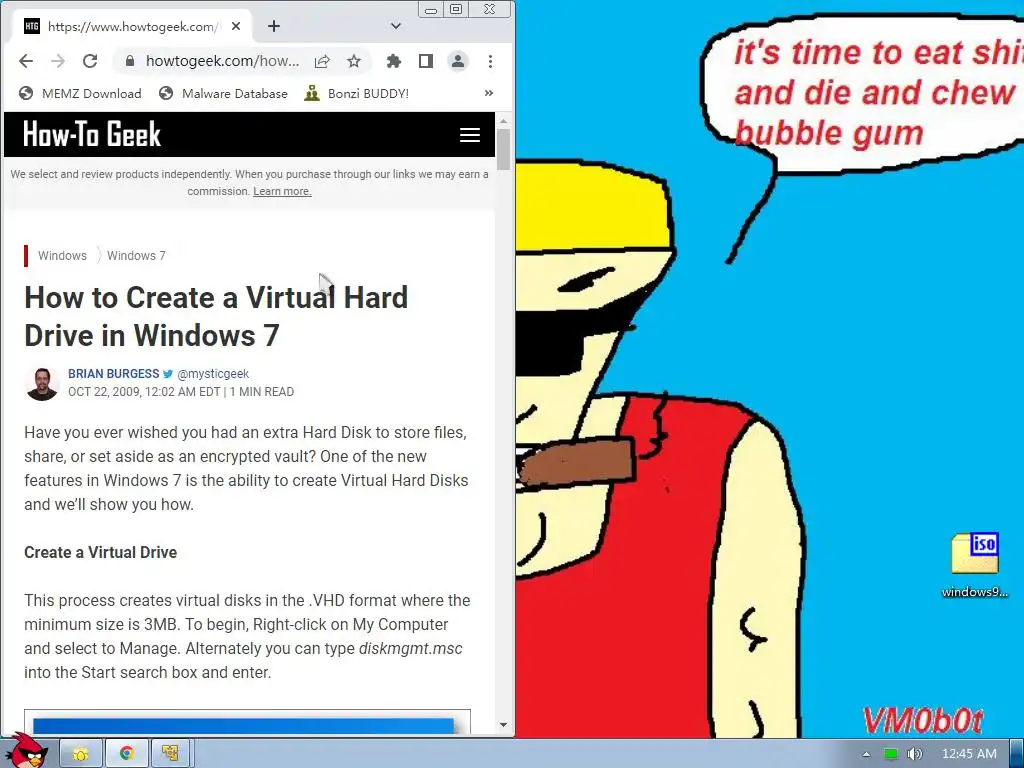Image resolution: width=1024 pixels, height=768 pixels.
Task: Maximize the Chrome window
Action: 456,9
